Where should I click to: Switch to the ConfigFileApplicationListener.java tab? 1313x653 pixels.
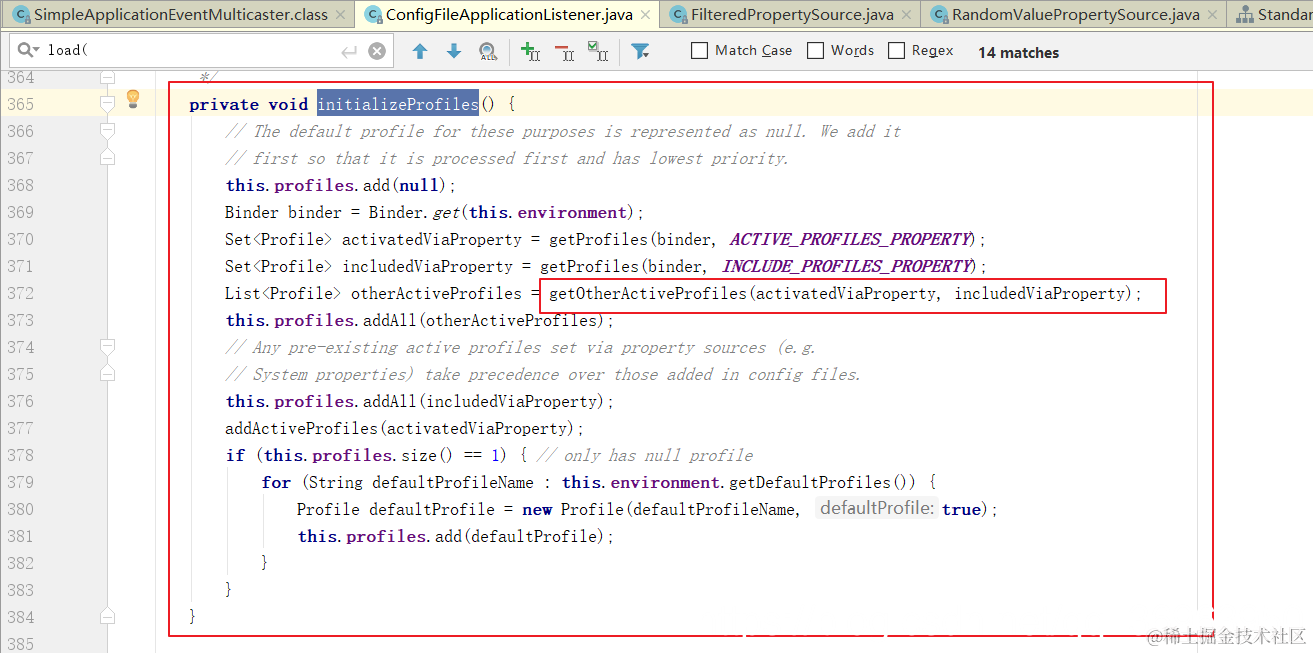[x=508, y=15]
